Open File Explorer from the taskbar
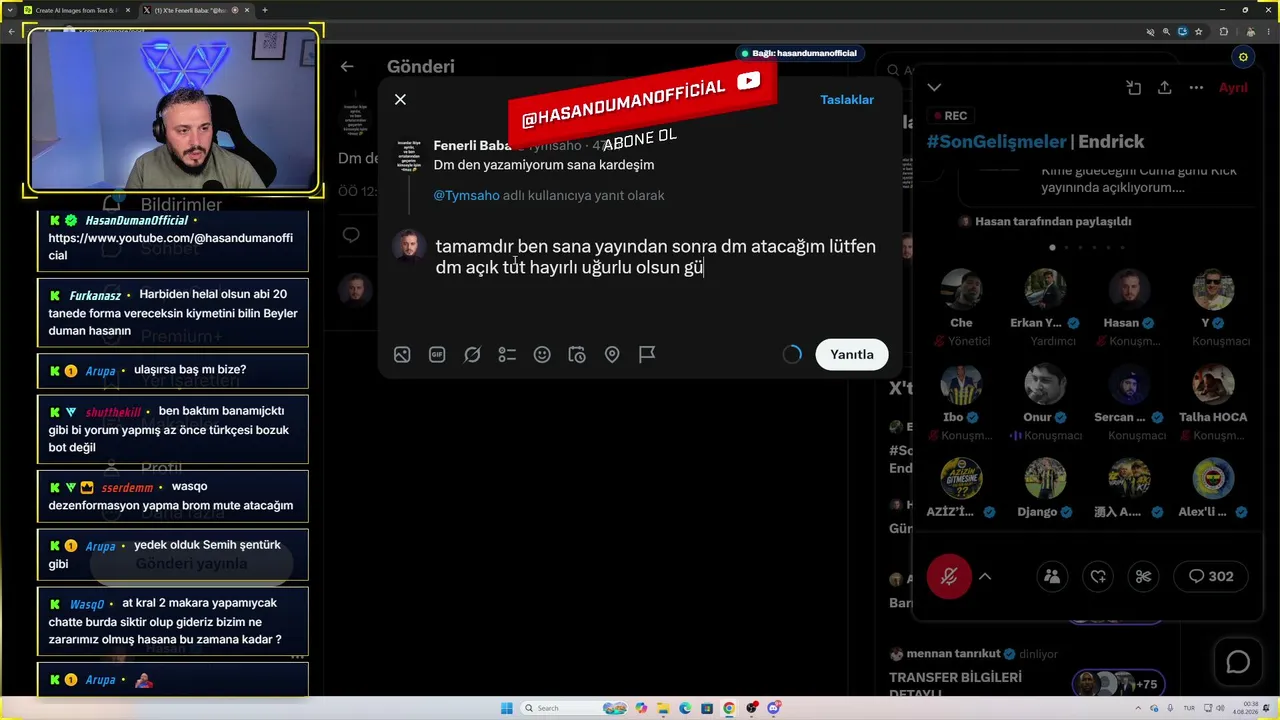 pyautogui.click(x=663, y=708)
